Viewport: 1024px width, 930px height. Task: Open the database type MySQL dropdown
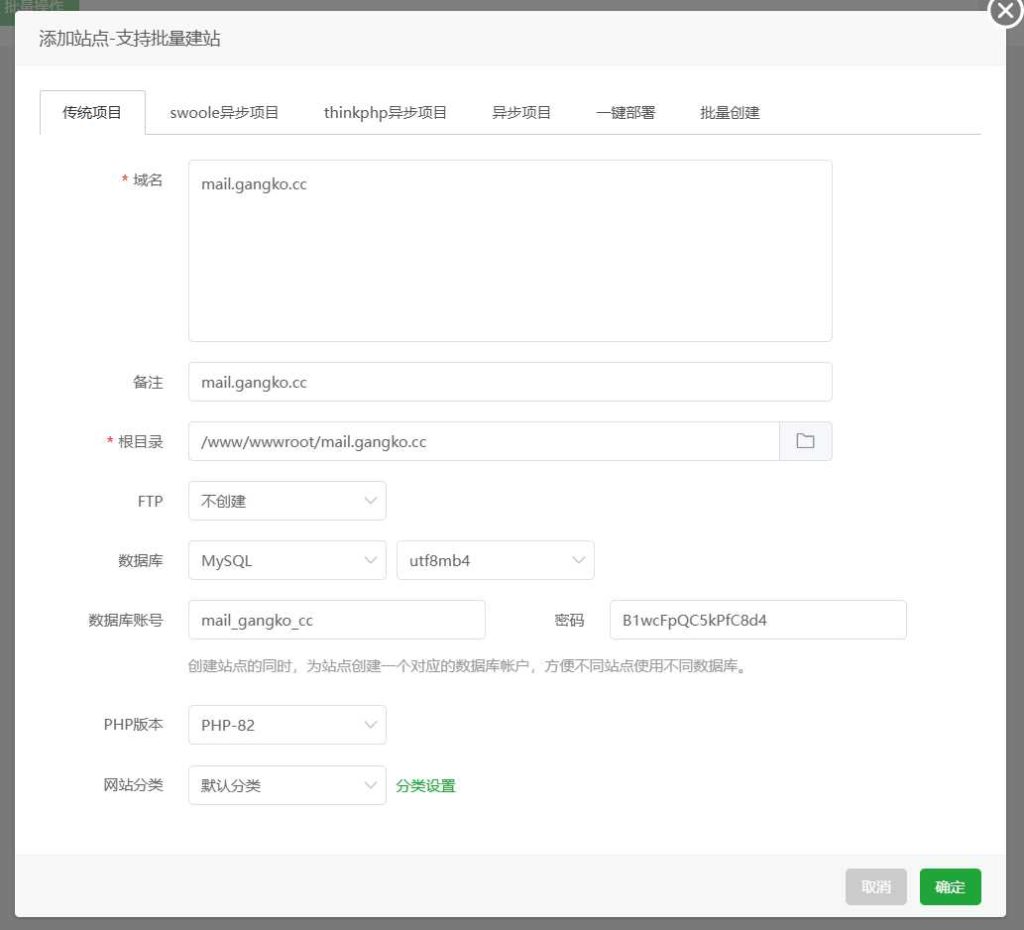pyautogui.click(x=287, y=560)
